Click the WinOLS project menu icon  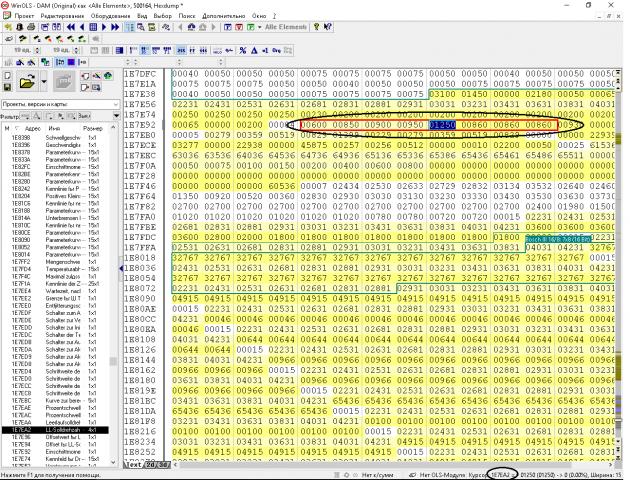point(7,16)
